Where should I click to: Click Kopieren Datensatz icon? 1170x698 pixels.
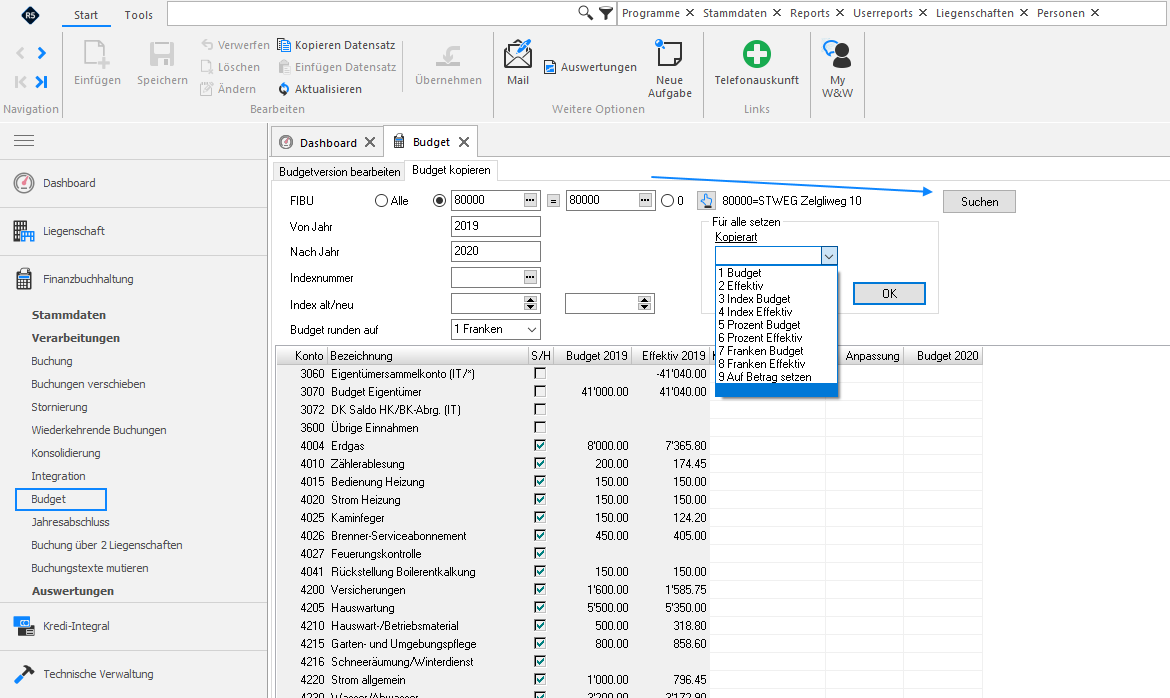284,45
